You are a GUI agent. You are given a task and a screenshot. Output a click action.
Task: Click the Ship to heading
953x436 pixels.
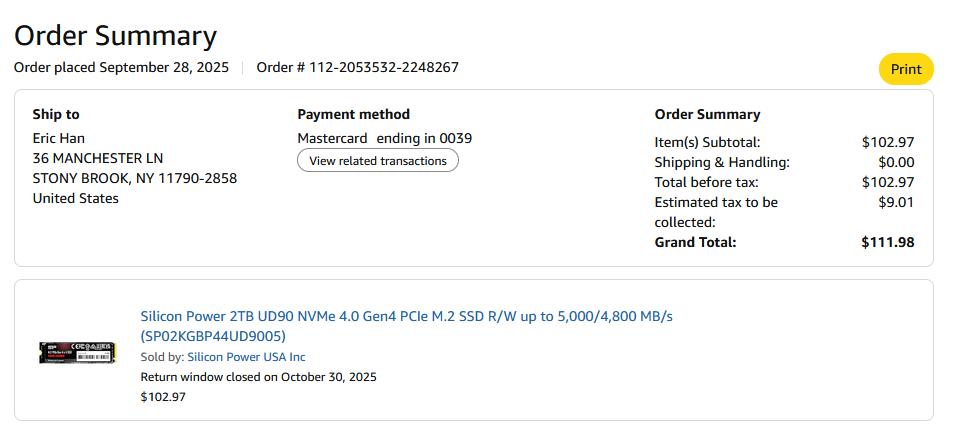pyautogui.click(x=56, y=114)
